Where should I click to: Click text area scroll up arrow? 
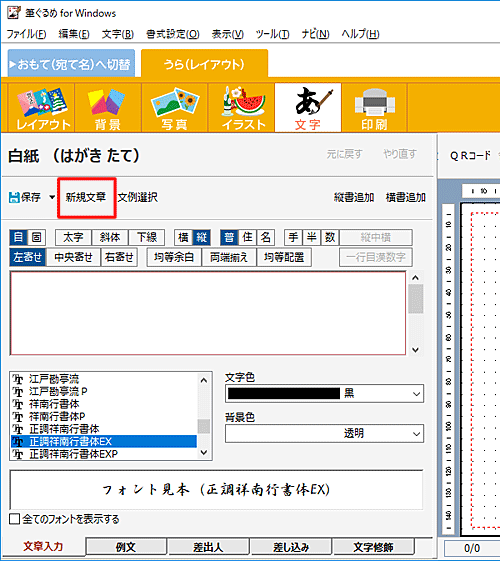pos(415,278)
